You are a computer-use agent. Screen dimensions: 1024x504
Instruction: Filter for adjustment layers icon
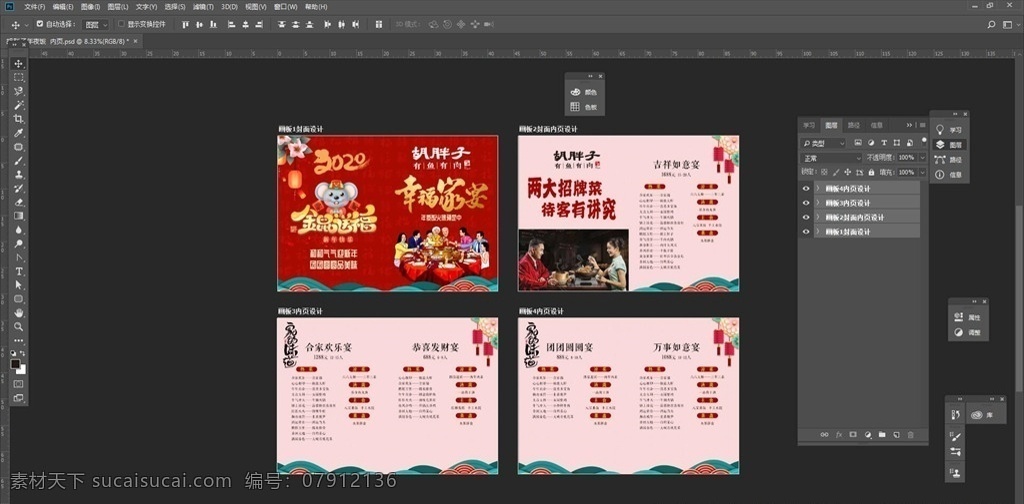click(x=871, y=142)
